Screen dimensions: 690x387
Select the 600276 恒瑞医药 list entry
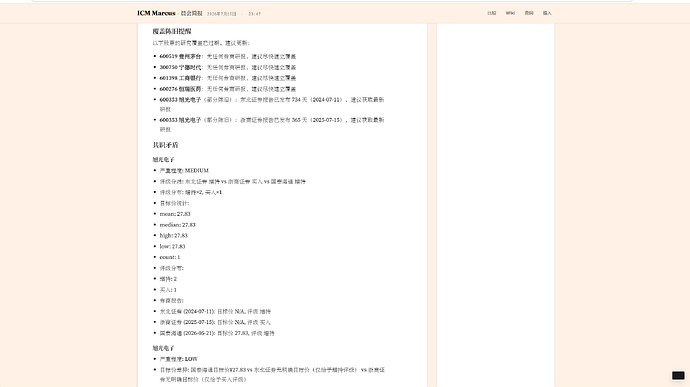[228, 89]
